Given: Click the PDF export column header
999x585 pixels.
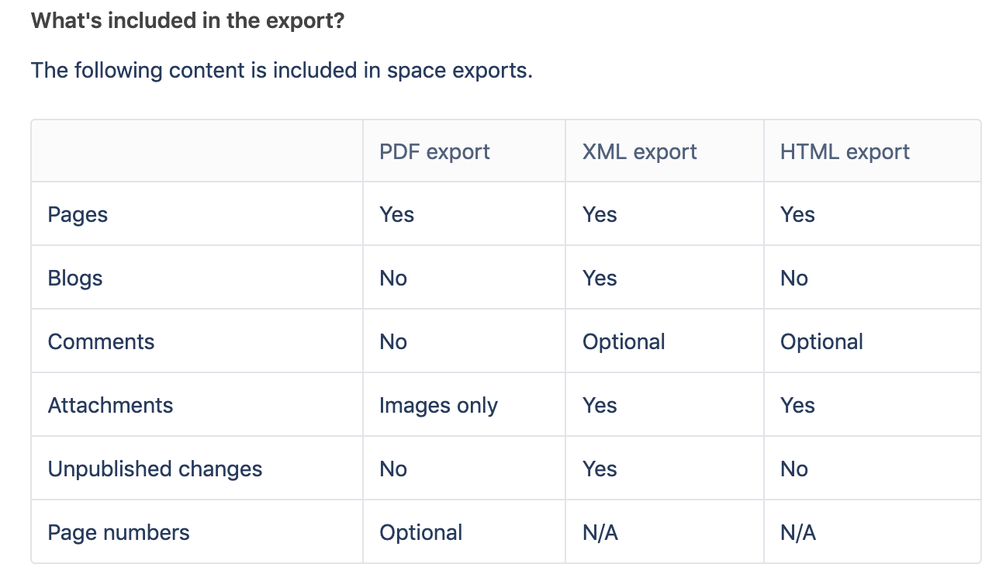Looking at the screenshot, I should click(434, 152).
